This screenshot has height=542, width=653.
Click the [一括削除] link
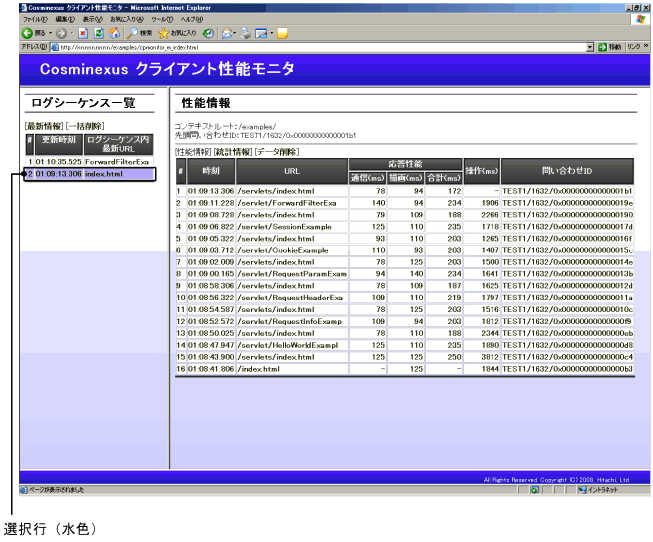coord(84,127)
